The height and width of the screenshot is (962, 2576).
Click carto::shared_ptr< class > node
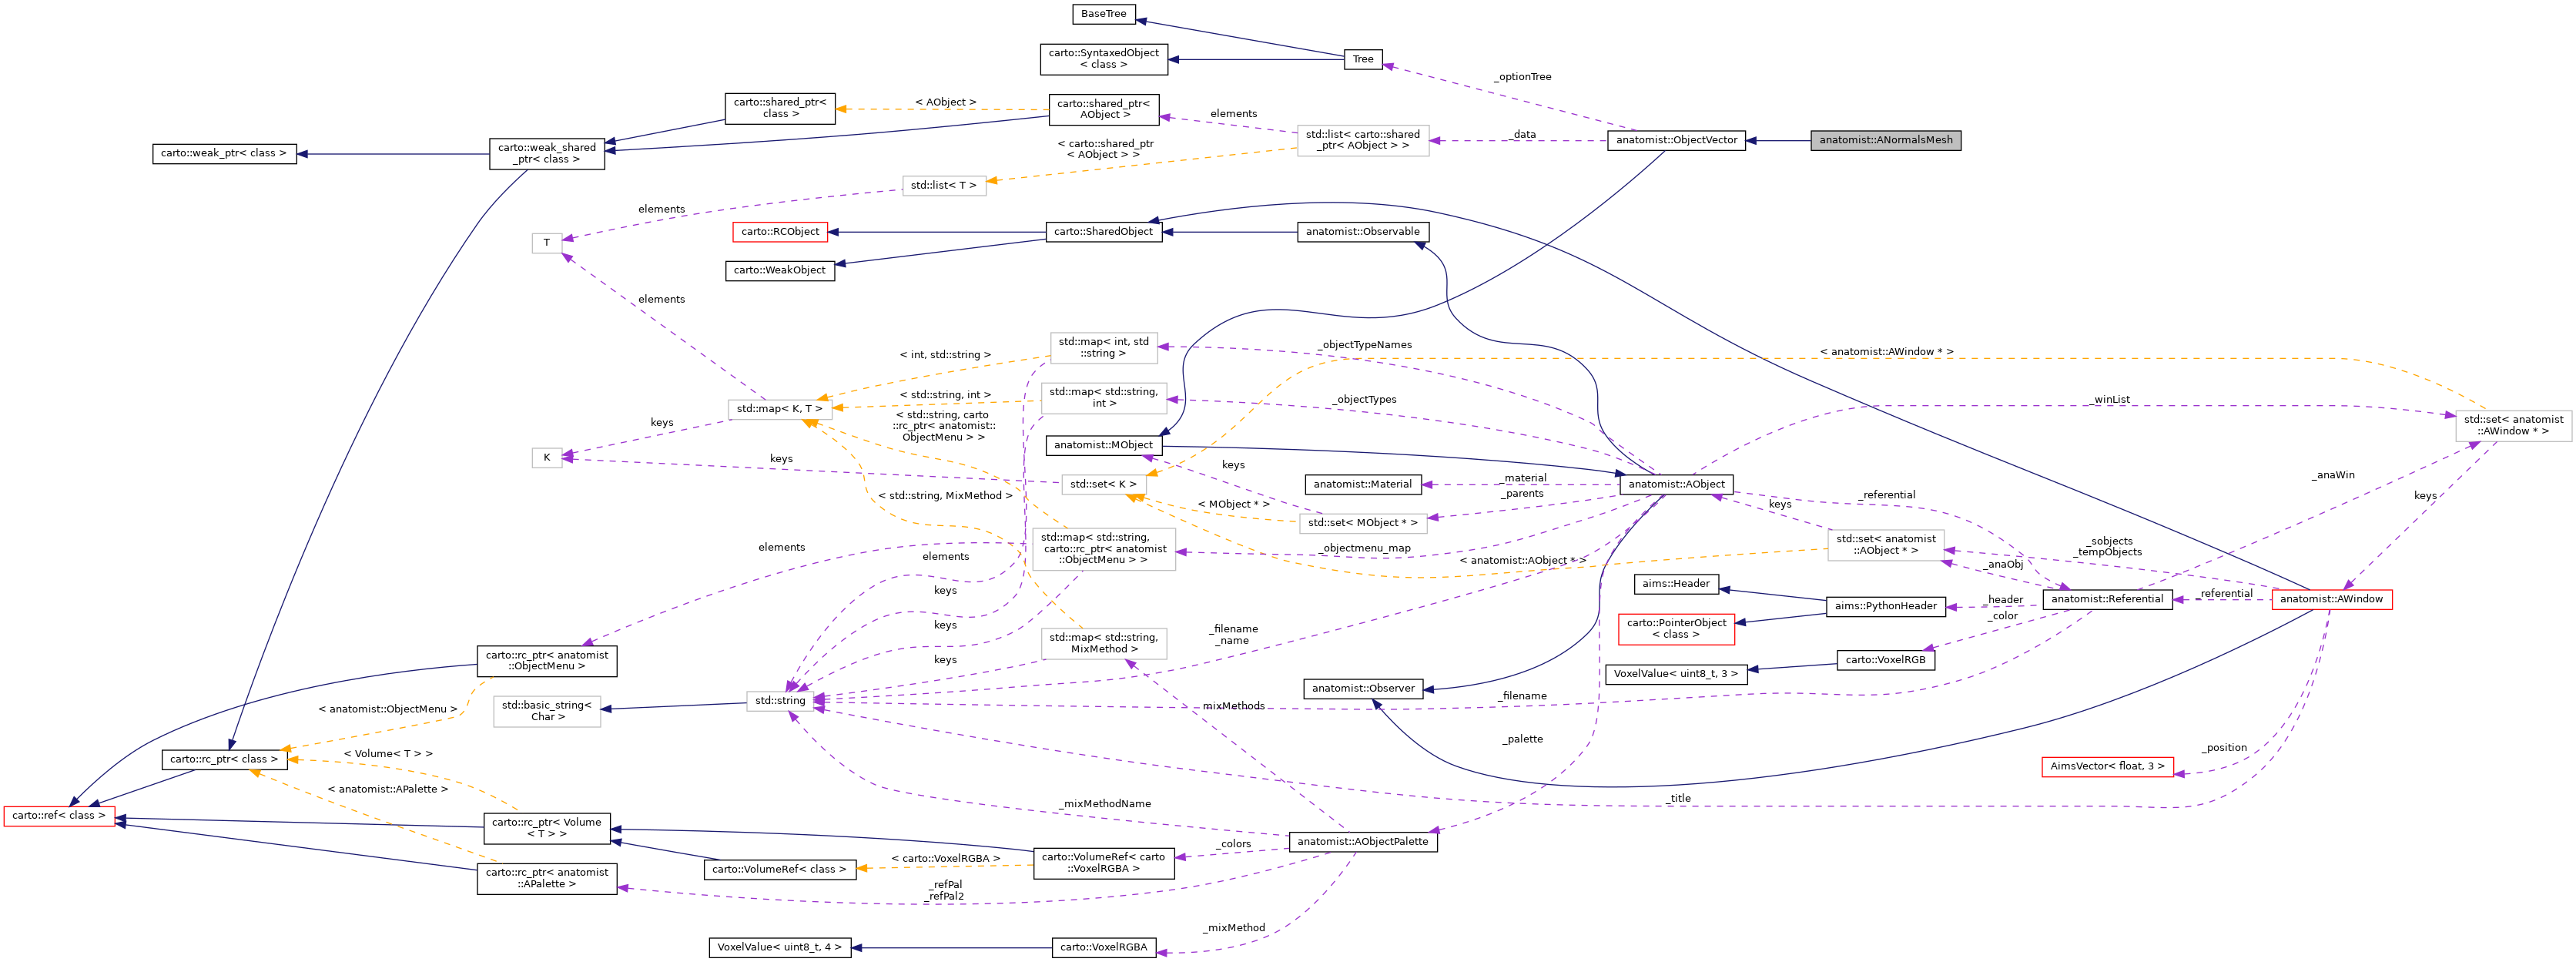(780, 108)
